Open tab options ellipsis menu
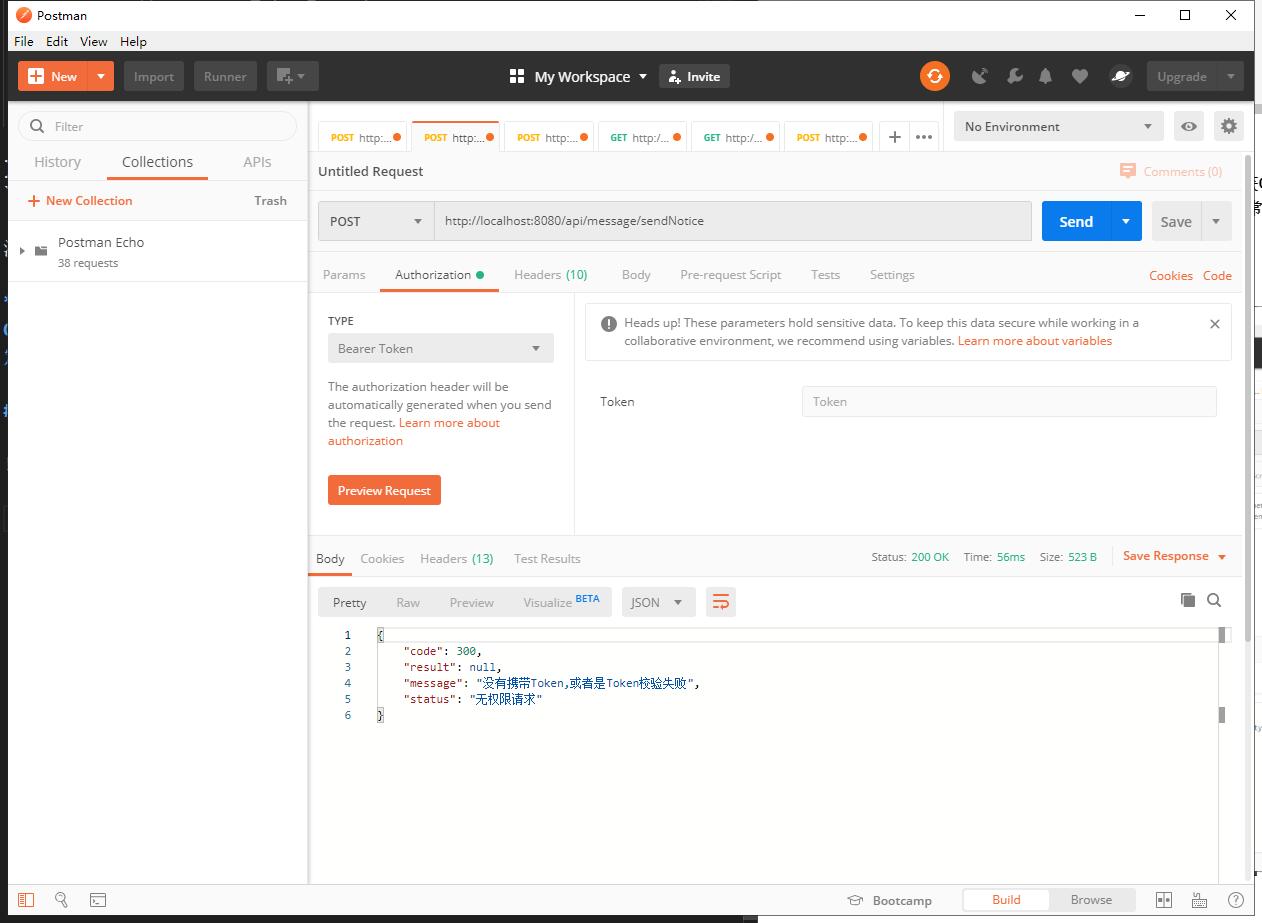1262x923 pixels. tap(924, 137)
